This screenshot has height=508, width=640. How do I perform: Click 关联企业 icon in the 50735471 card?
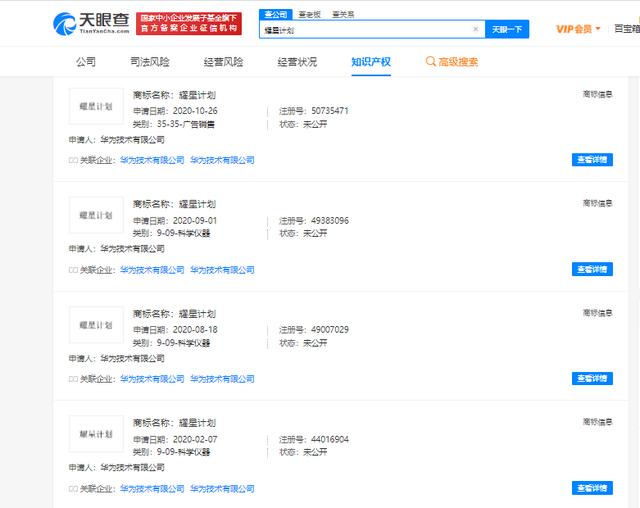coord(73,160)
